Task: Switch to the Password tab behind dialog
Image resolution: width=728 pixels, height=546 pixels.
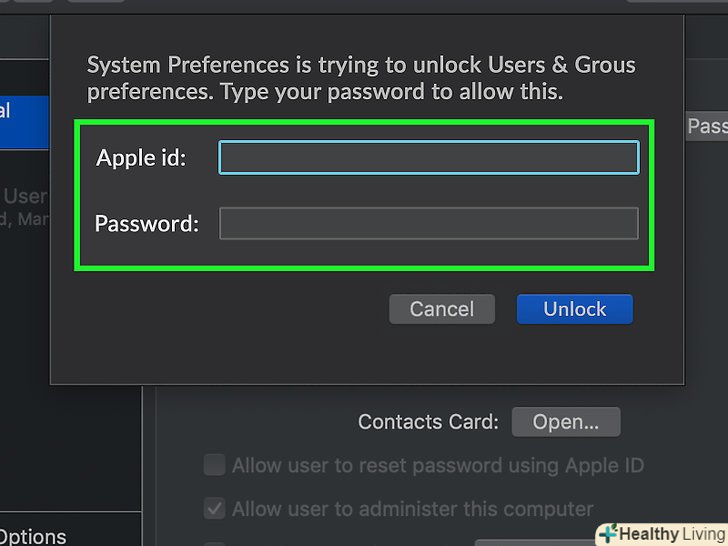Action: coord(706,126)
